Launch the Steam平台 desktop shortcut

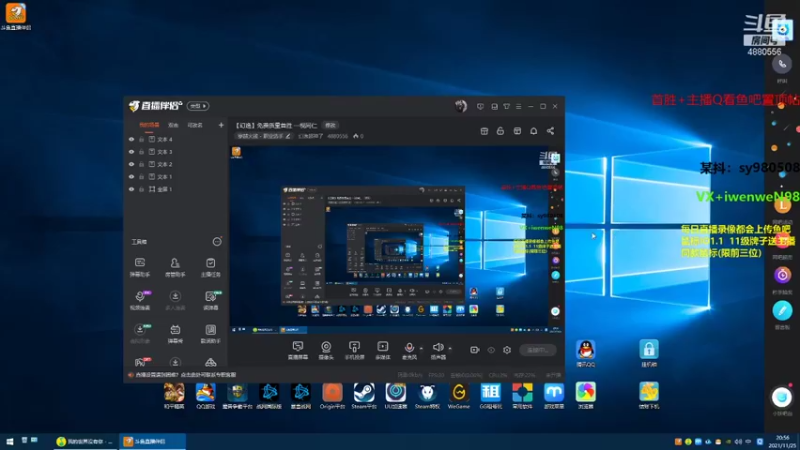point(364,396)
